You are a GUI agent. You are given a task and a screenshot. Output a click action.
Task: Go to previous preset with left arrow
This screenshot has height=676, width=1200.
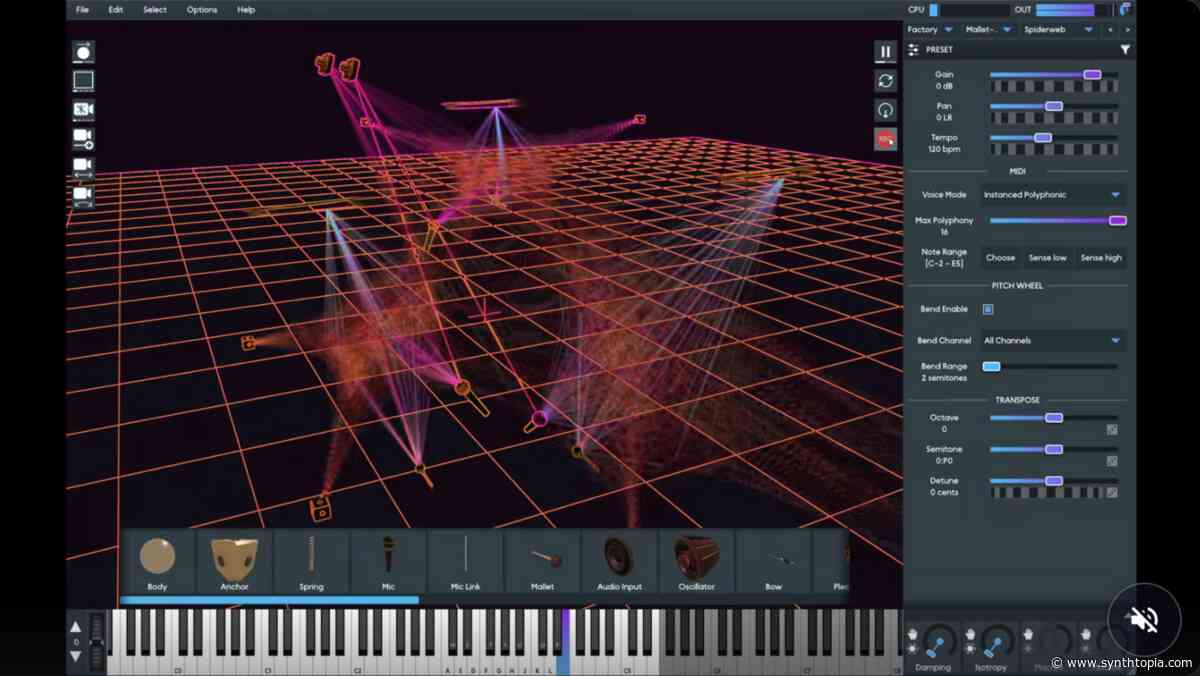1110,29
